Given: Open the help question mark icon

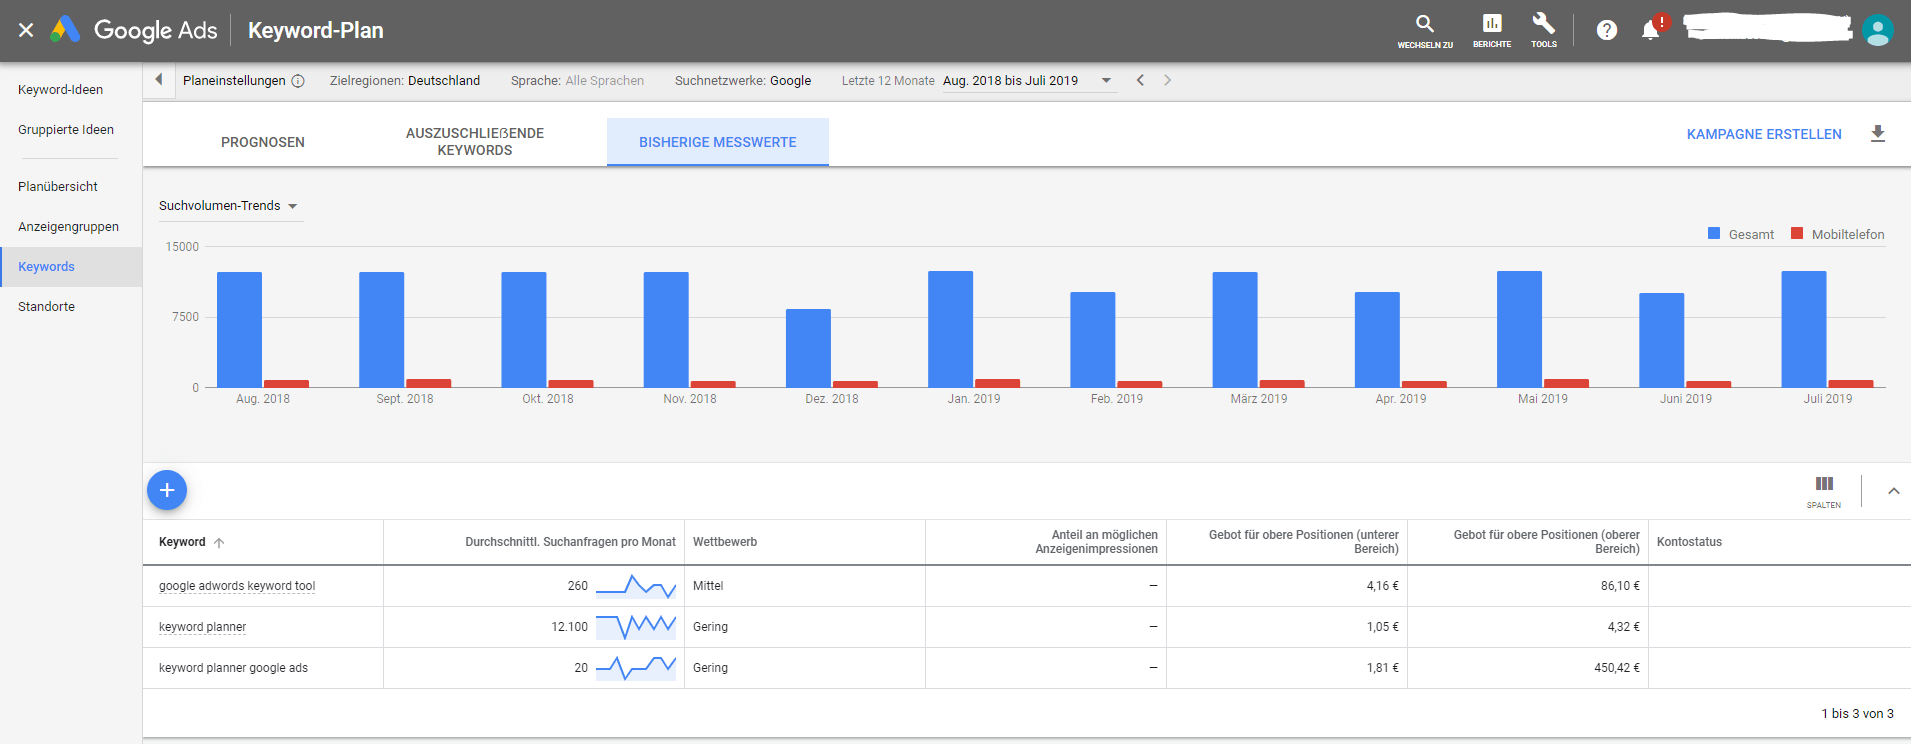Looking at the screenshot, I should [1607, 30].
